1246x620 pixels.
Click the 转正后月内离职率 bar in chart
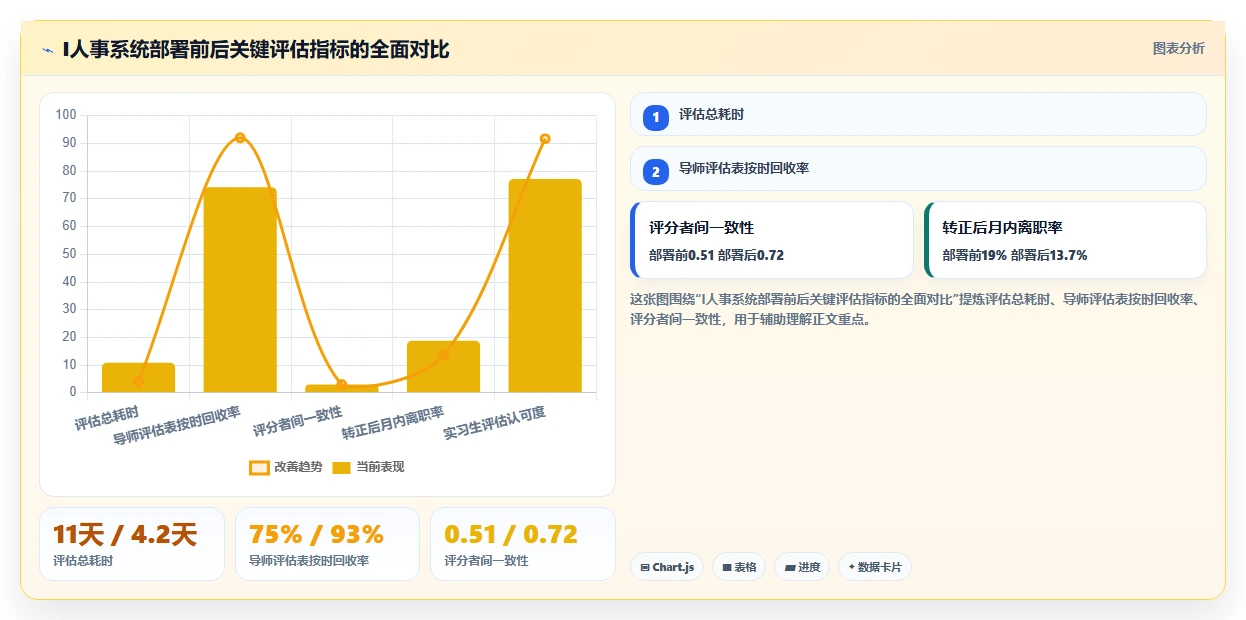tap(443, 367)
